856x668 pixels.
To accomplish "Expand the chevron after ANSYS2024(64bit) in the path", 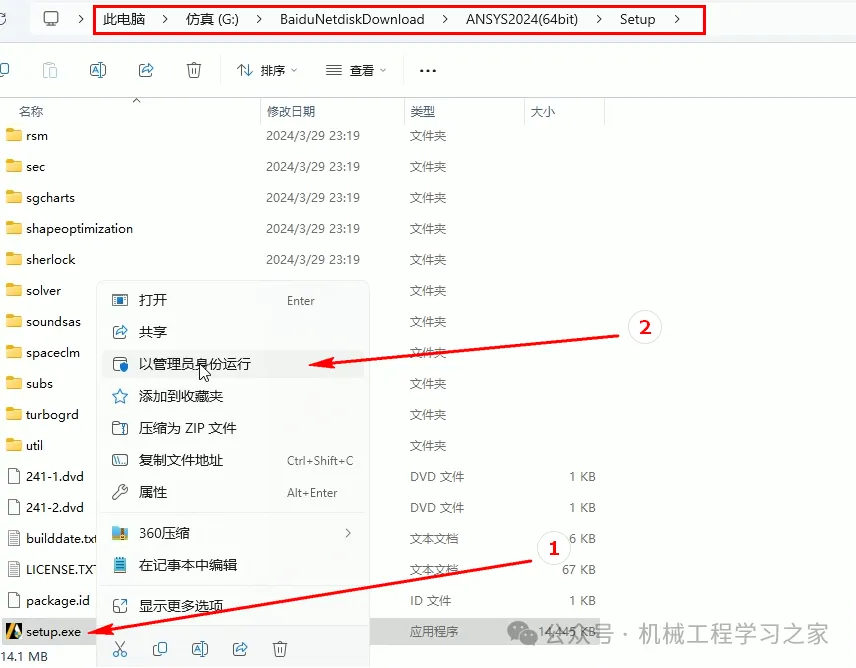I will [599, 19].
